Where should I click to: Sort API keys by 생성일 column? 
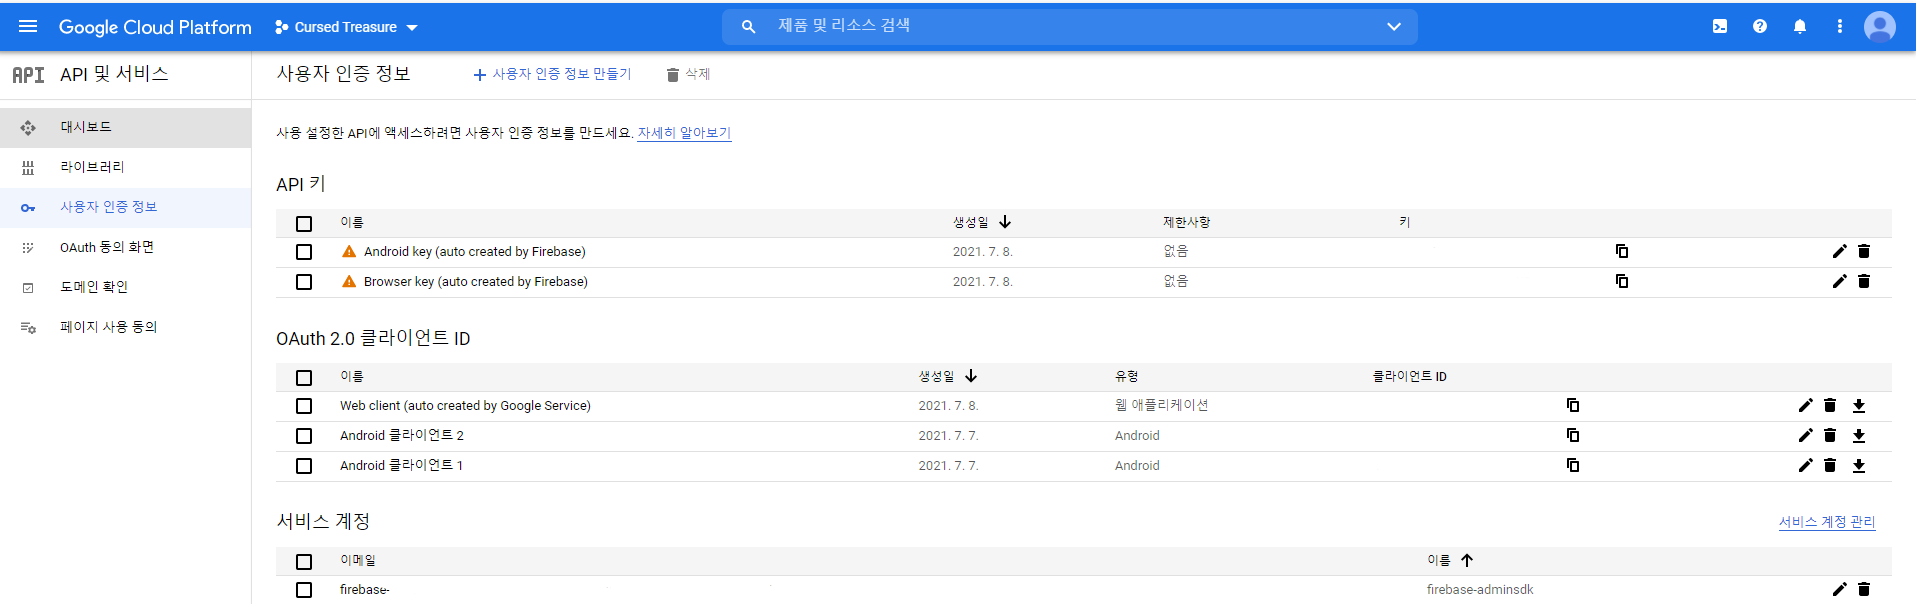pyautogui.click(x=982, y=222)
